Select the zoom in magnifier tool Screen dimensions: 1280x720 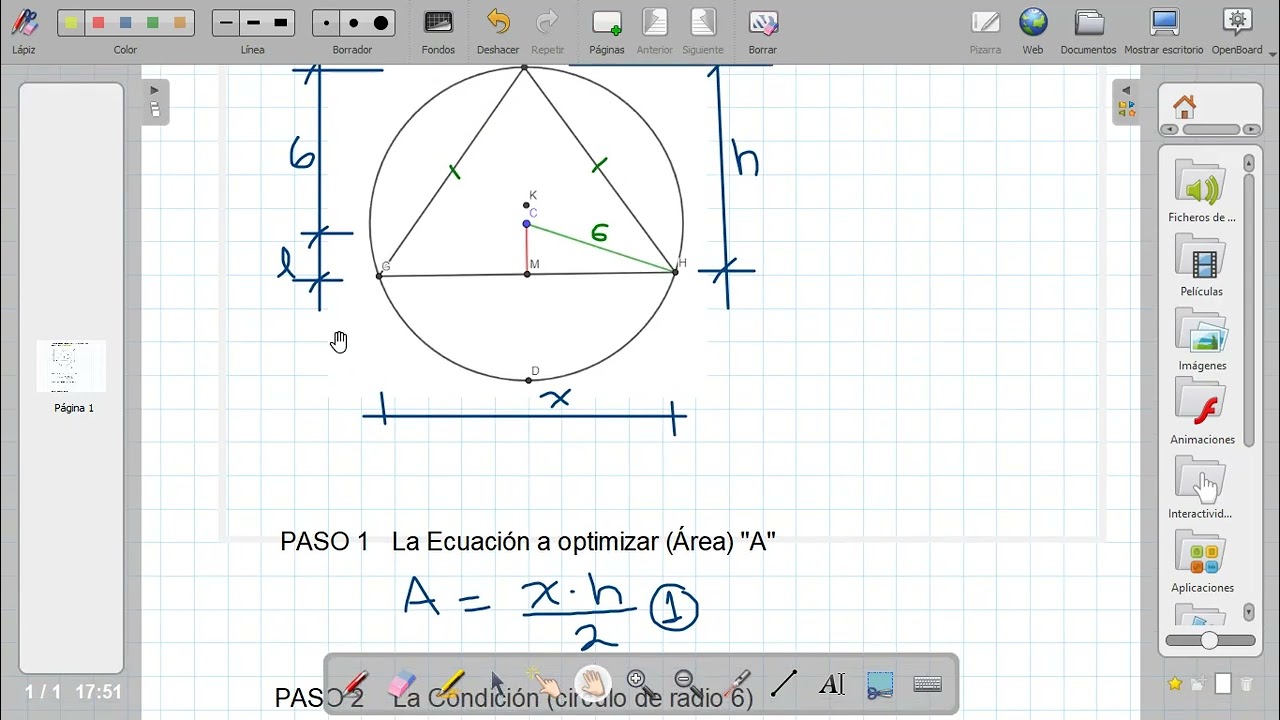640,684
